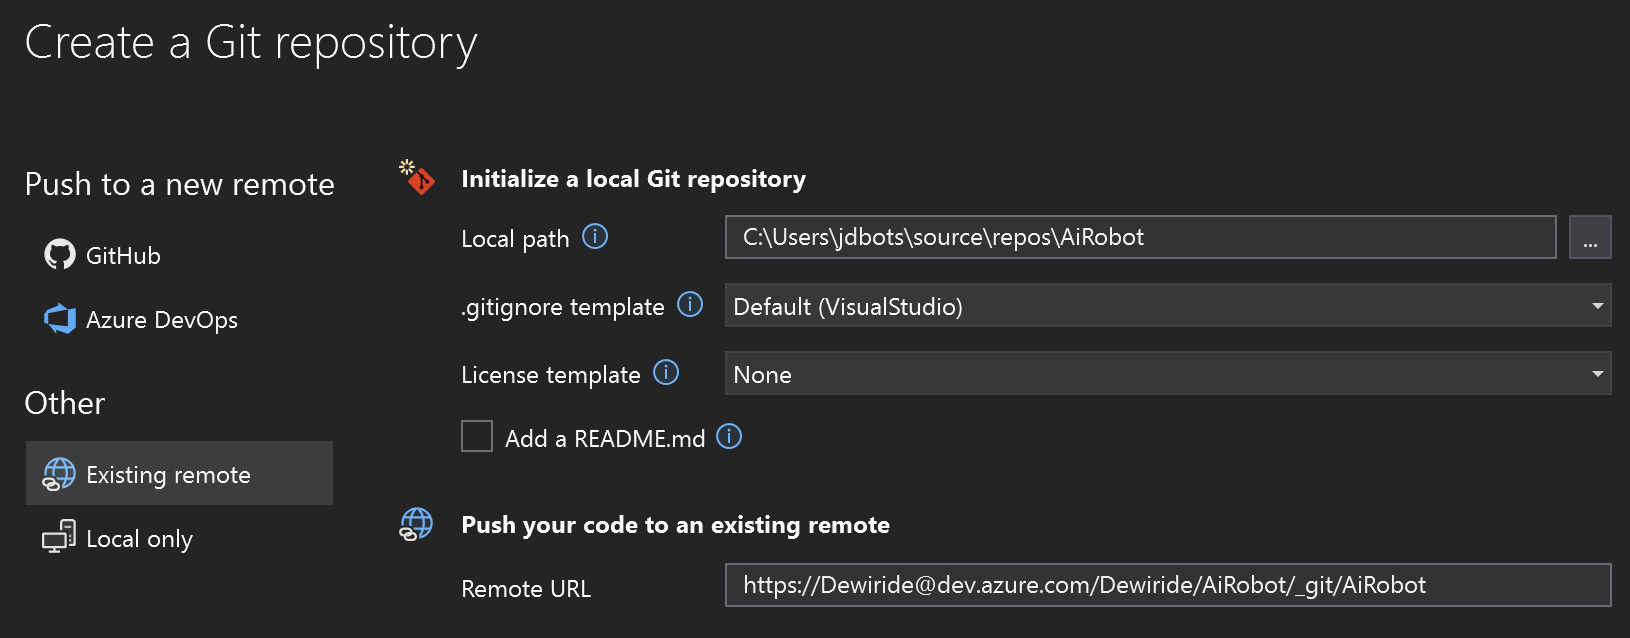Click the Local only computer icon
The height and width of the screenshot is (638, 1630).
[x=59, y=537]
